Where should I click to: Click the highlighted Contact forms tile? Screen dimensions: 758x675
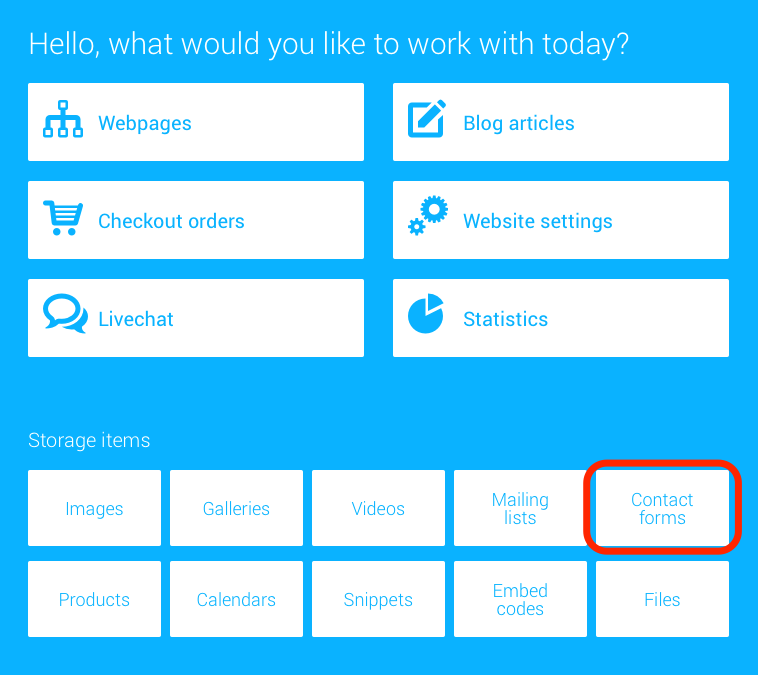662,508
